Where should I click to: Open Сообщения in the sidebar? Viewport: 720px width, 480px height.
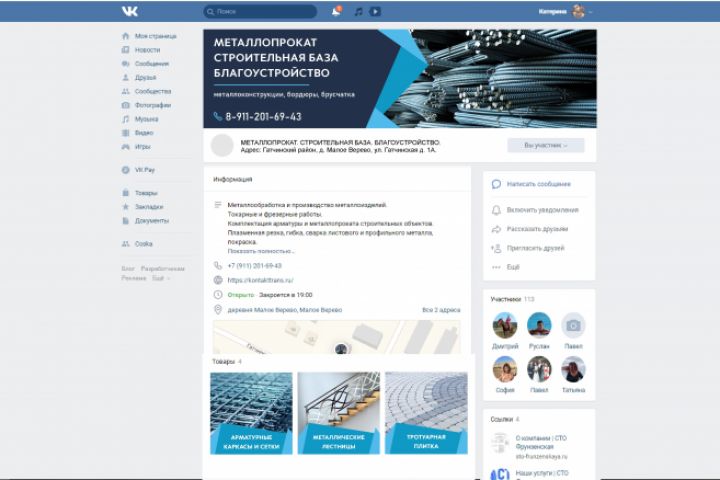[152, 63]
